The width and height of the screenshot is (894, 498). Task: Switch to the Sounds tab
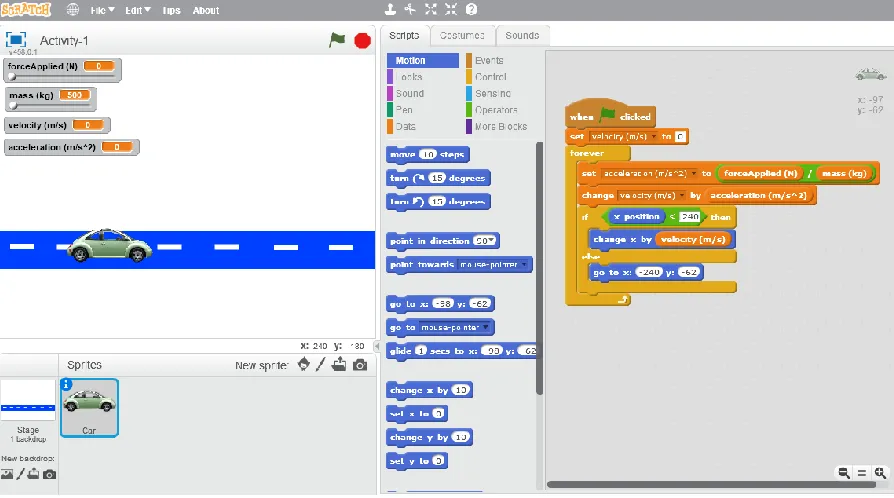tap(522, 35)
